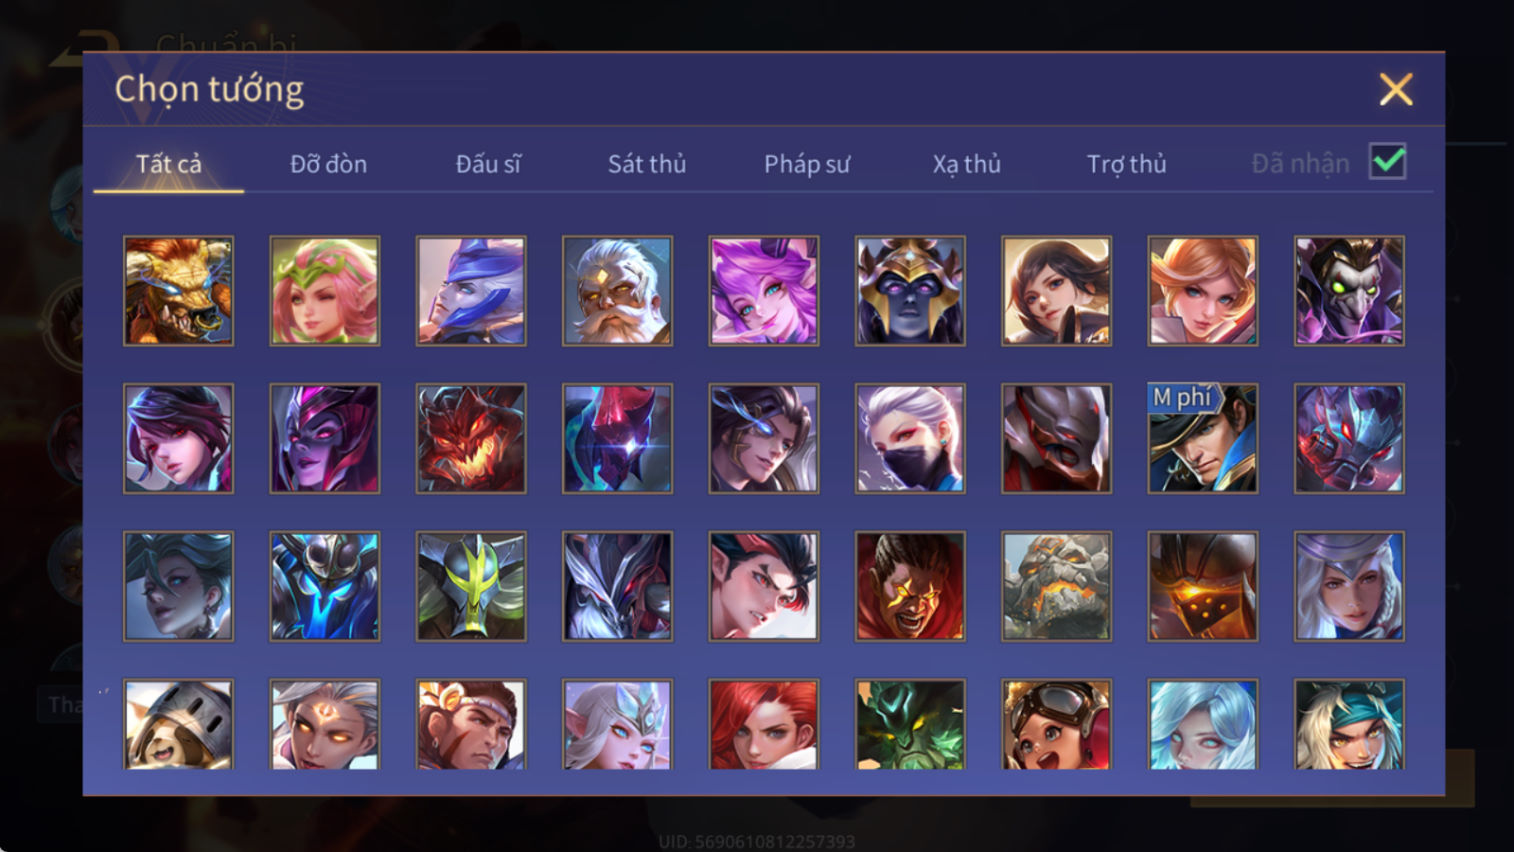Choose the green leaf crown girl hero
1514x852 pixels.
point(325,291)
